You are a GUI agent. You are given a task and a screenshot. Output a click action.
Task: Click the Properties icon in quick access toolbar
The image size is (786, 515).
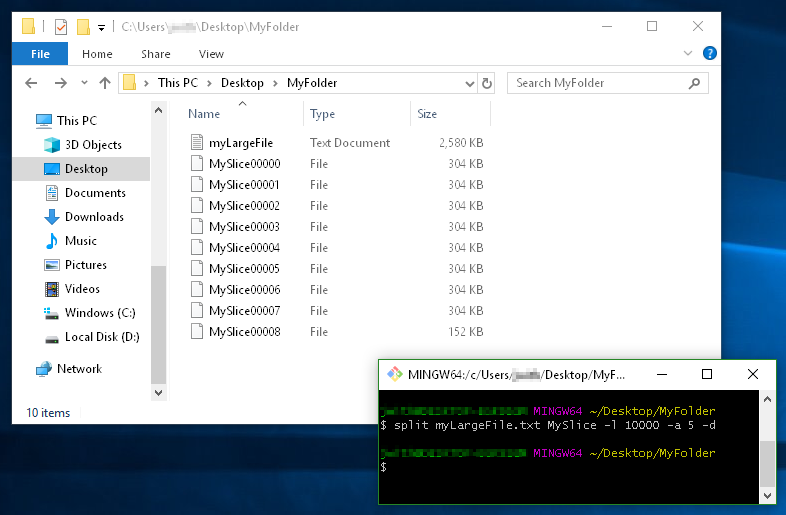click(61, 27)
